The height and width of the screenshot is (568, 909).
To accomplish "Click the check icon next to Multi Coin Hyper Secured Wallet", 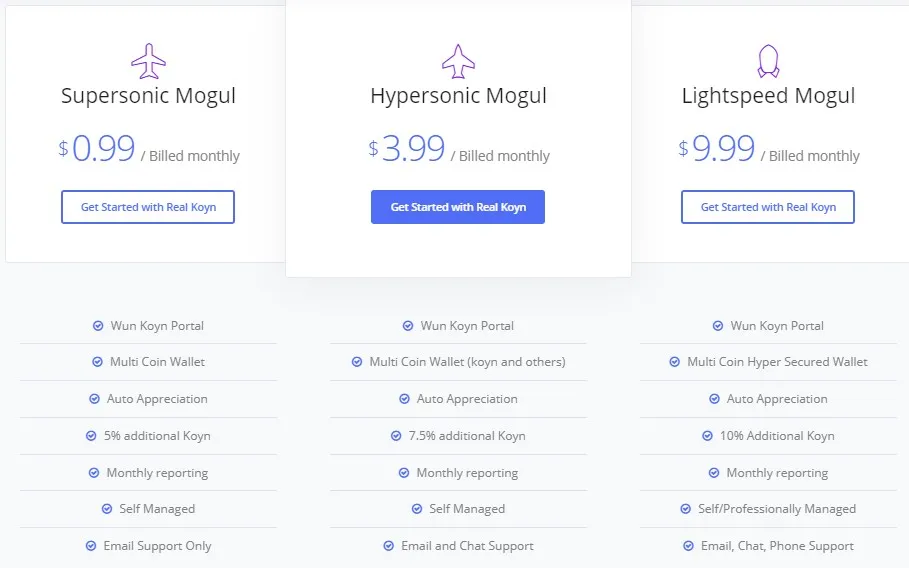I will [675, 362].
